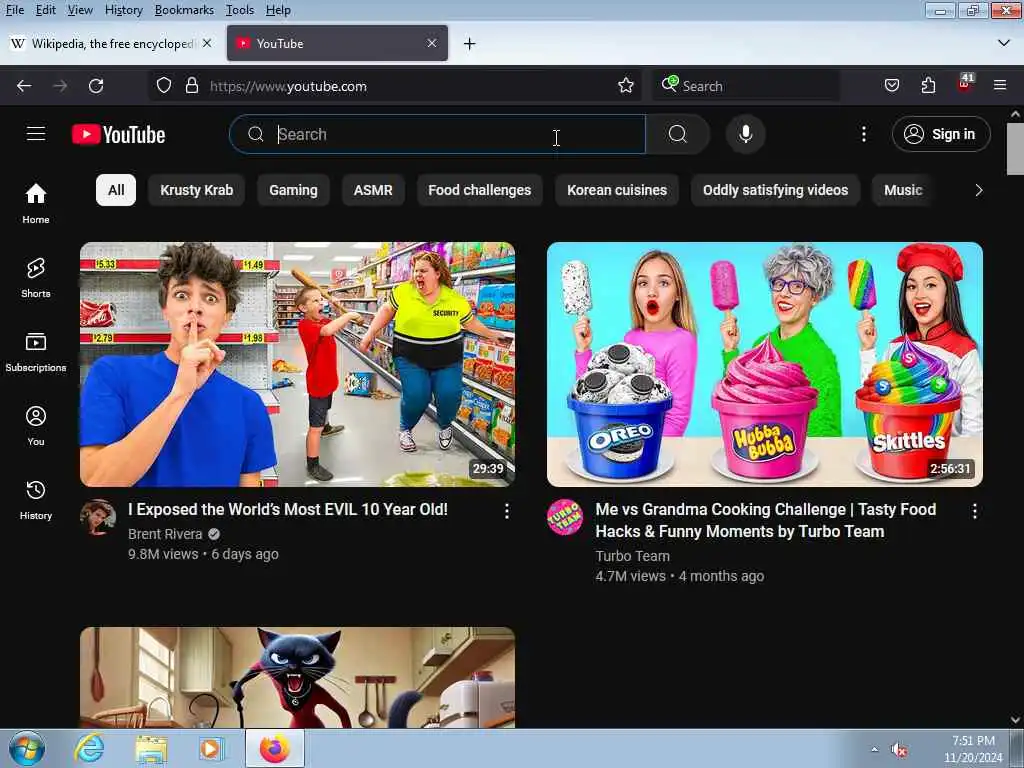Open options menu for Brent Rivera video
Screen dimensions: 1024x768
[507, 511]
